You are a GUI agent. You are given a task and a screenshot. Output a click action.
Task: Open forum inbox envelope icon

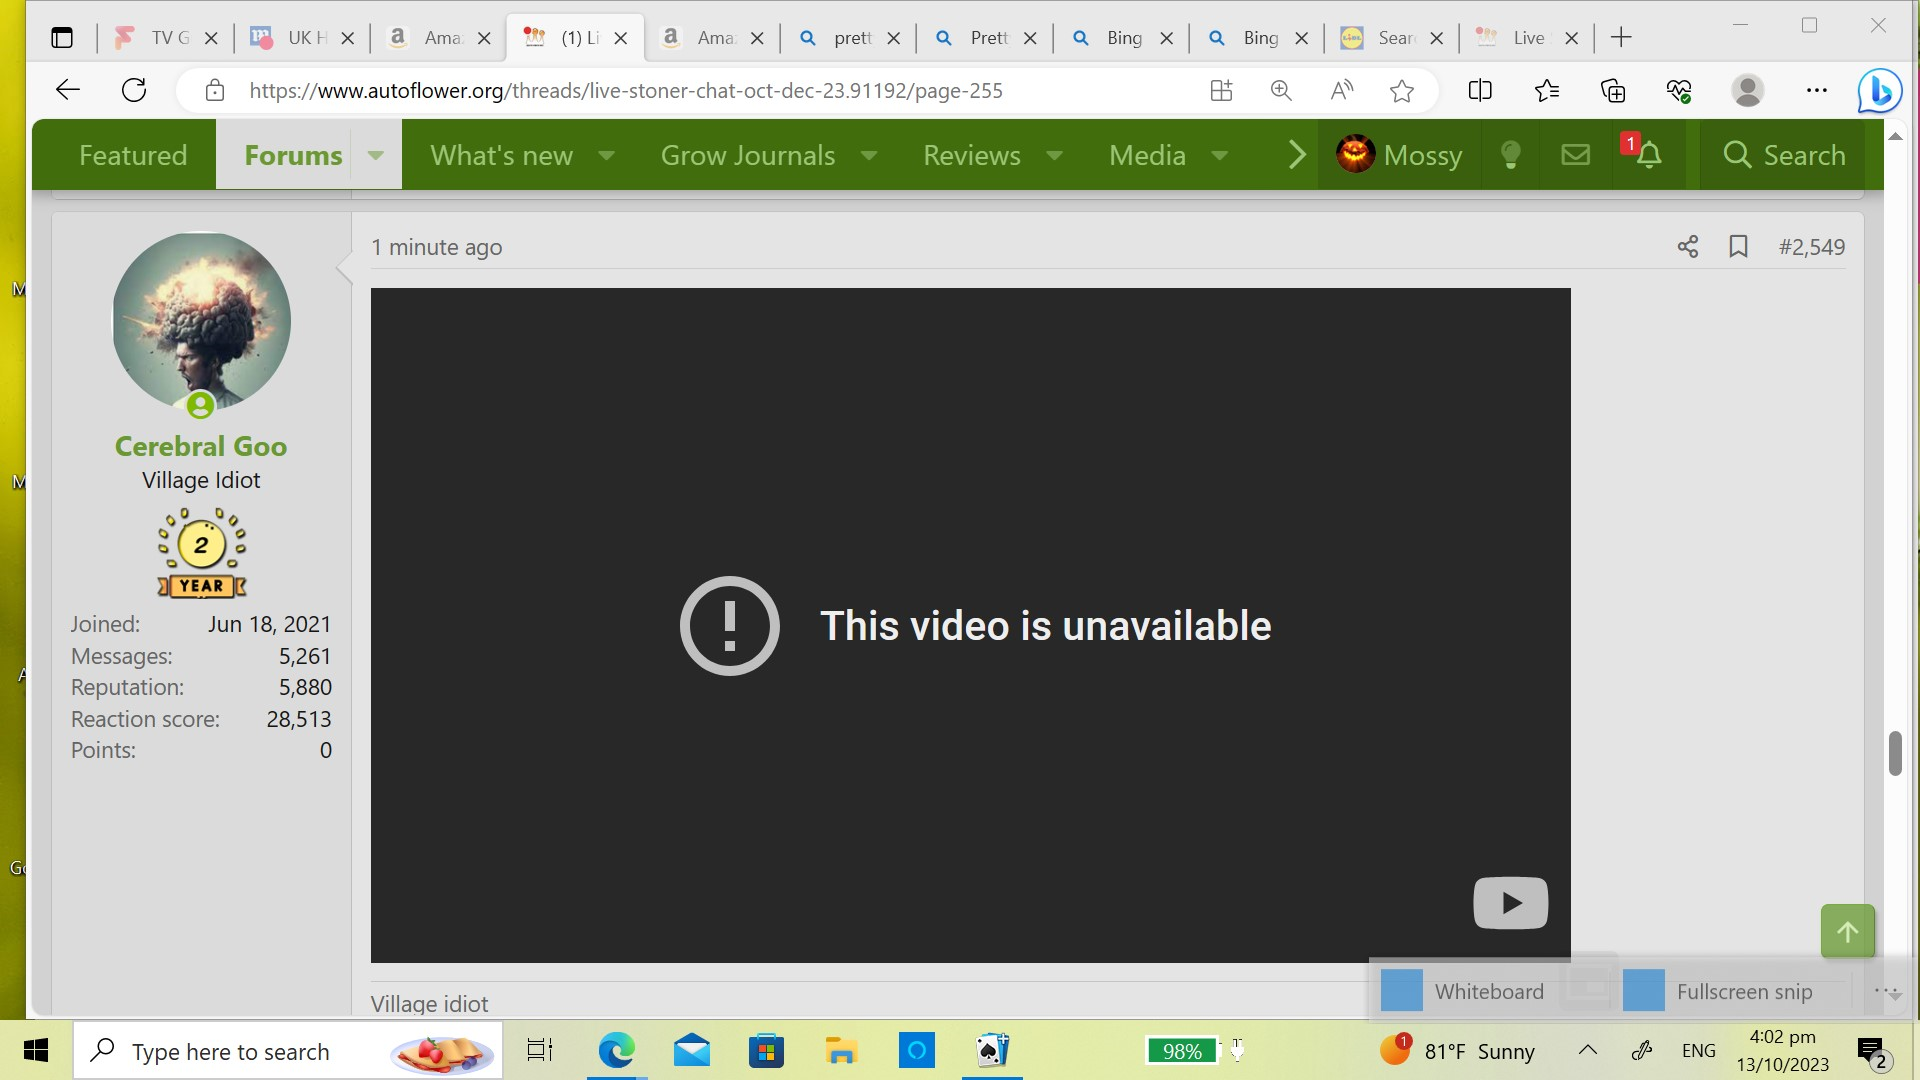(1576, 155)
